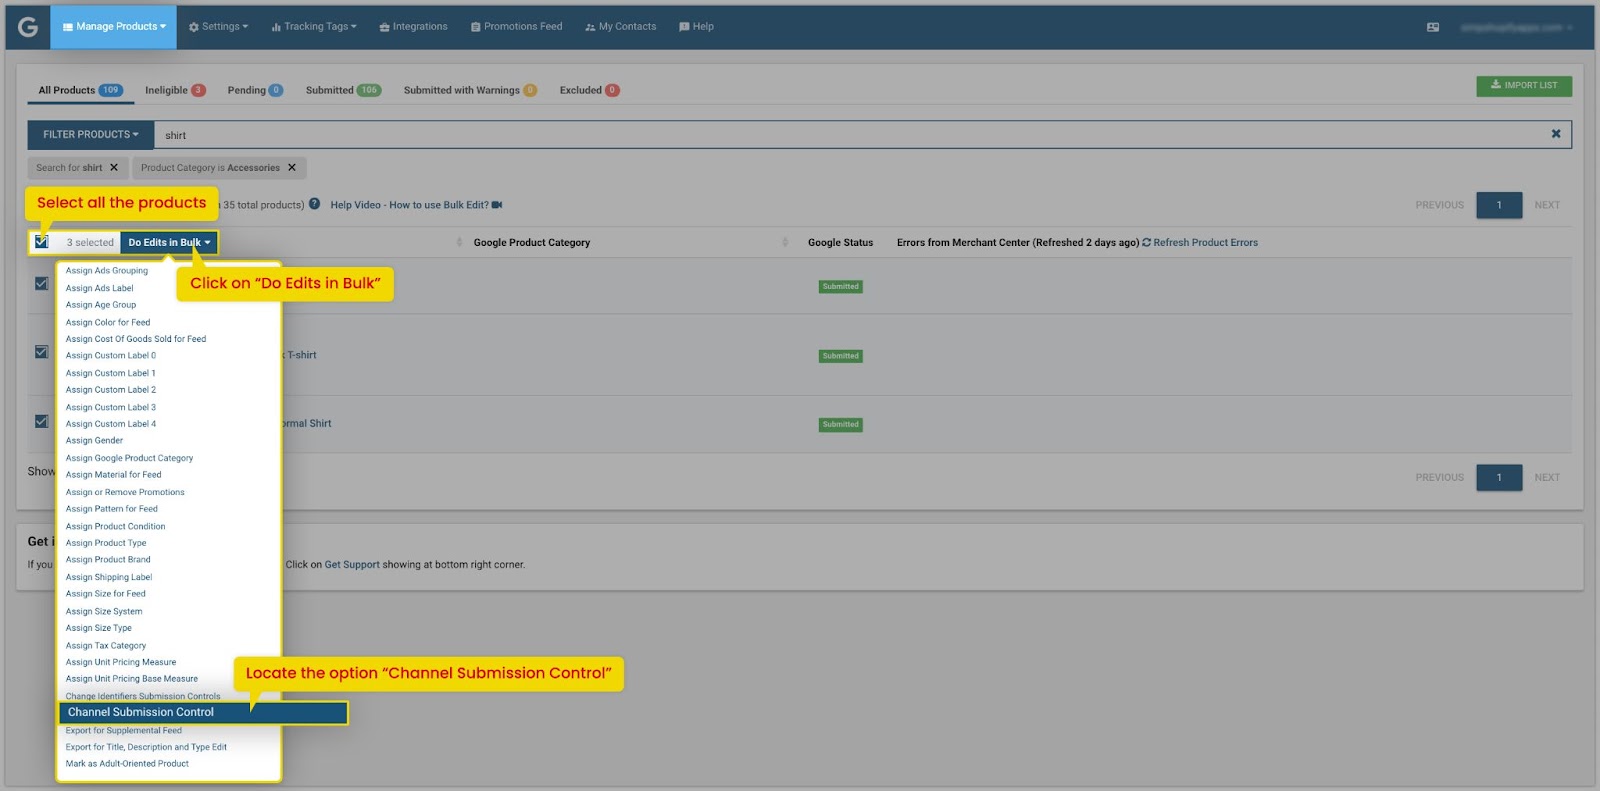Select Assign Shipping Label
Screen dimensions: 1600x791
pos(109,577)
